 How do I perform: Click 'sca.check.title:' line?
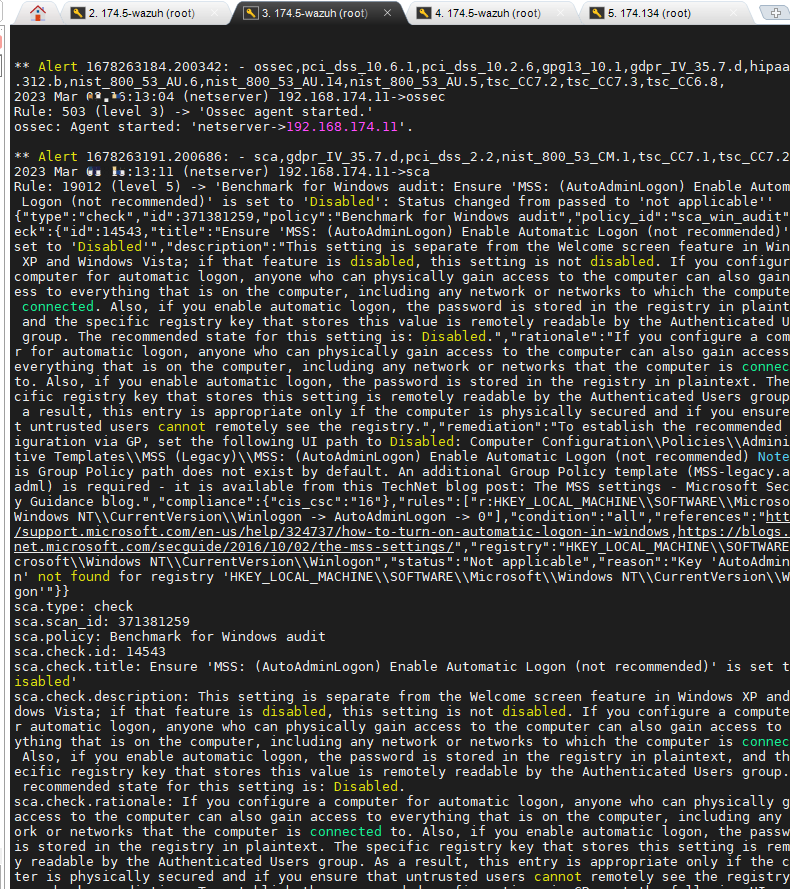(x=402, y=667)
